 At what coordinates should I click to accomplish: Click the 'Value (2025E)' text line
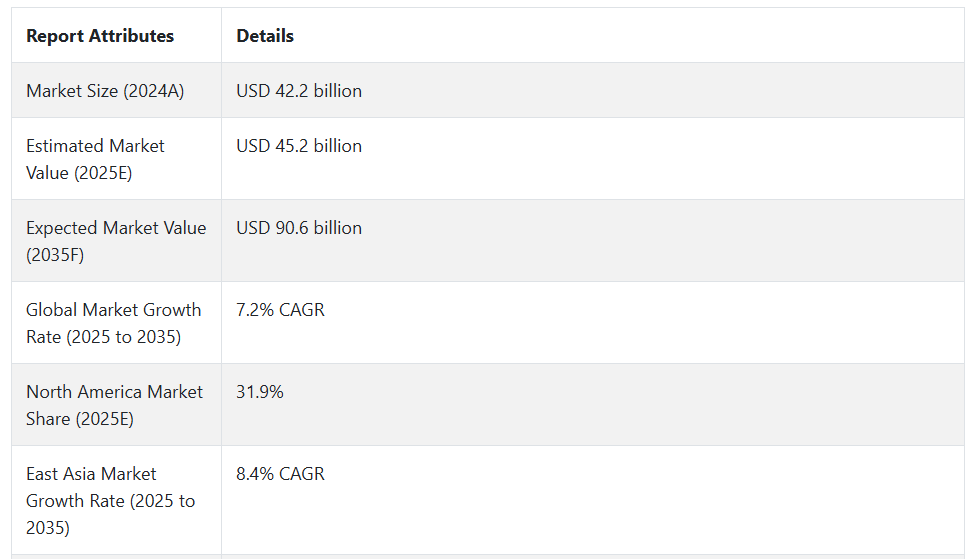coord(79,173)
